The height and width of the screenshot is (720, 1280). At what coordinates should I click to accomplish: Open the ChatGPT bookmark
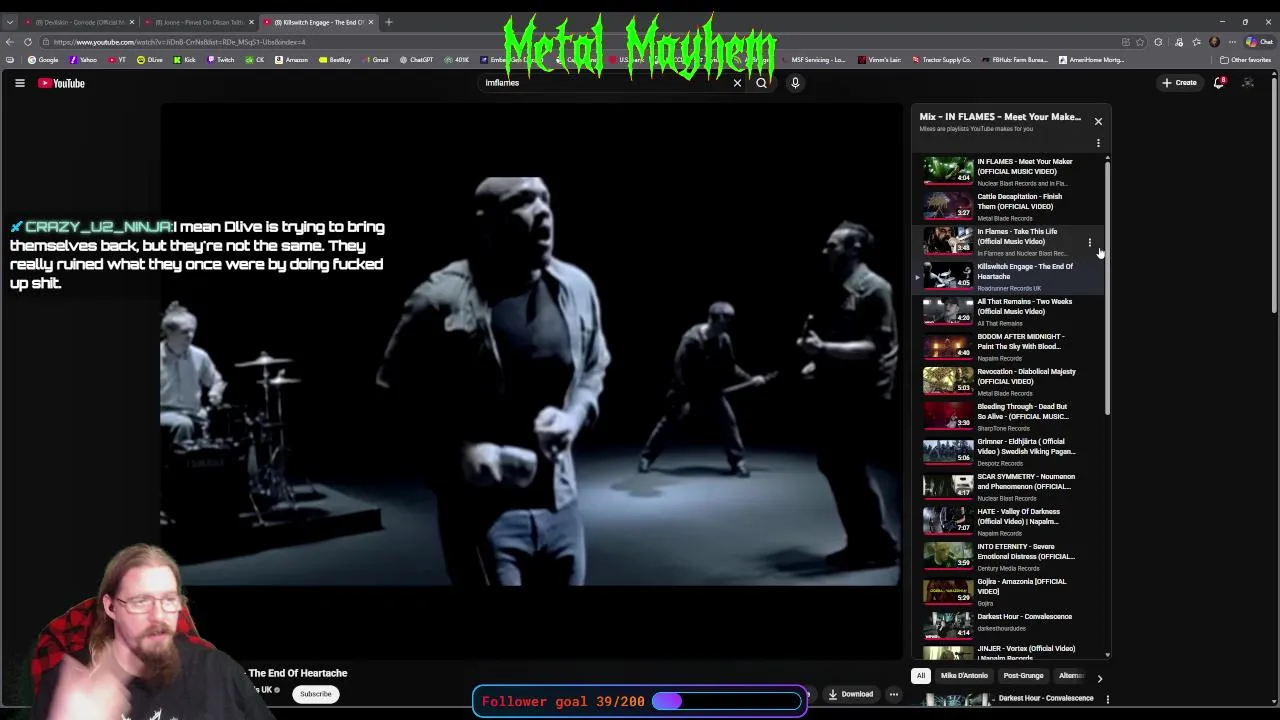coord(416,60)
